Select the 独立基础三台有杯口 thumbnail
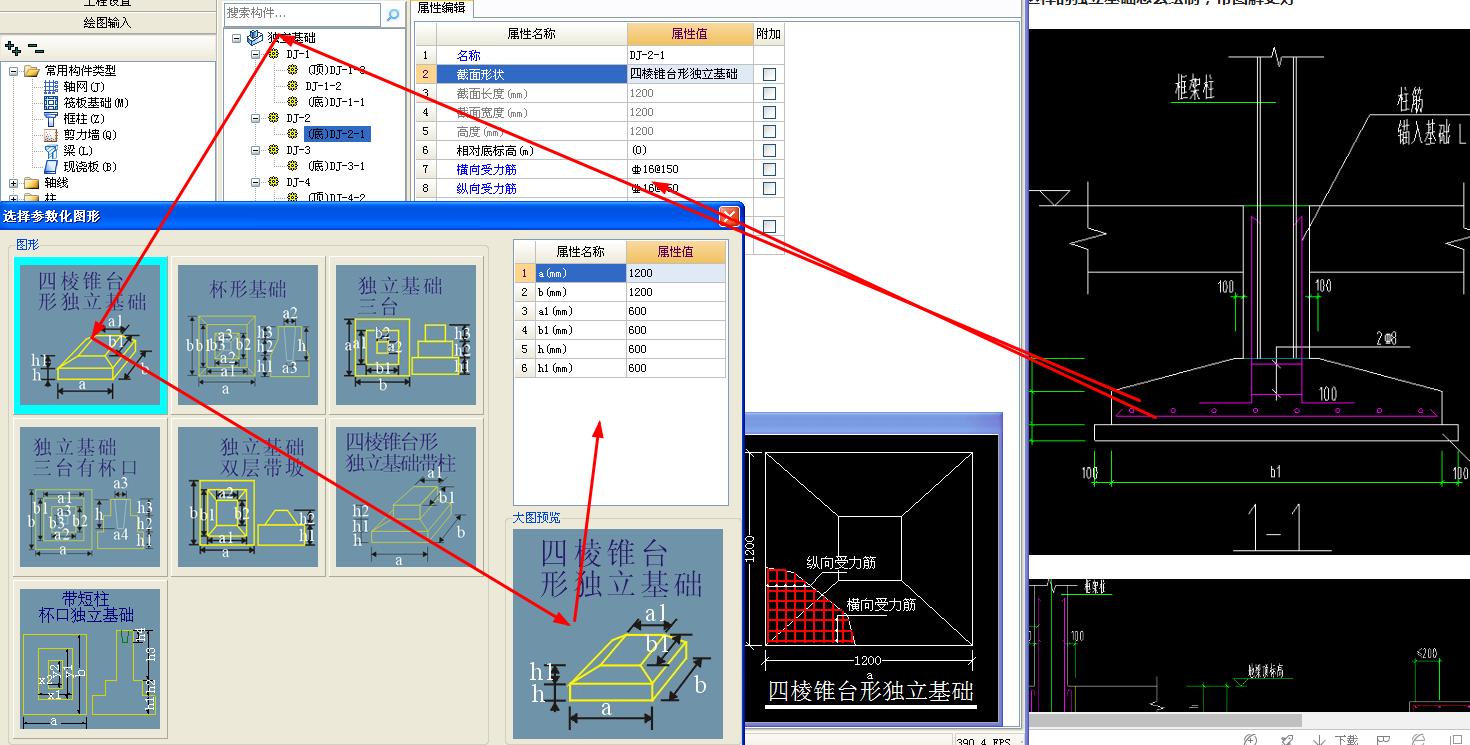 click(90, 497)
